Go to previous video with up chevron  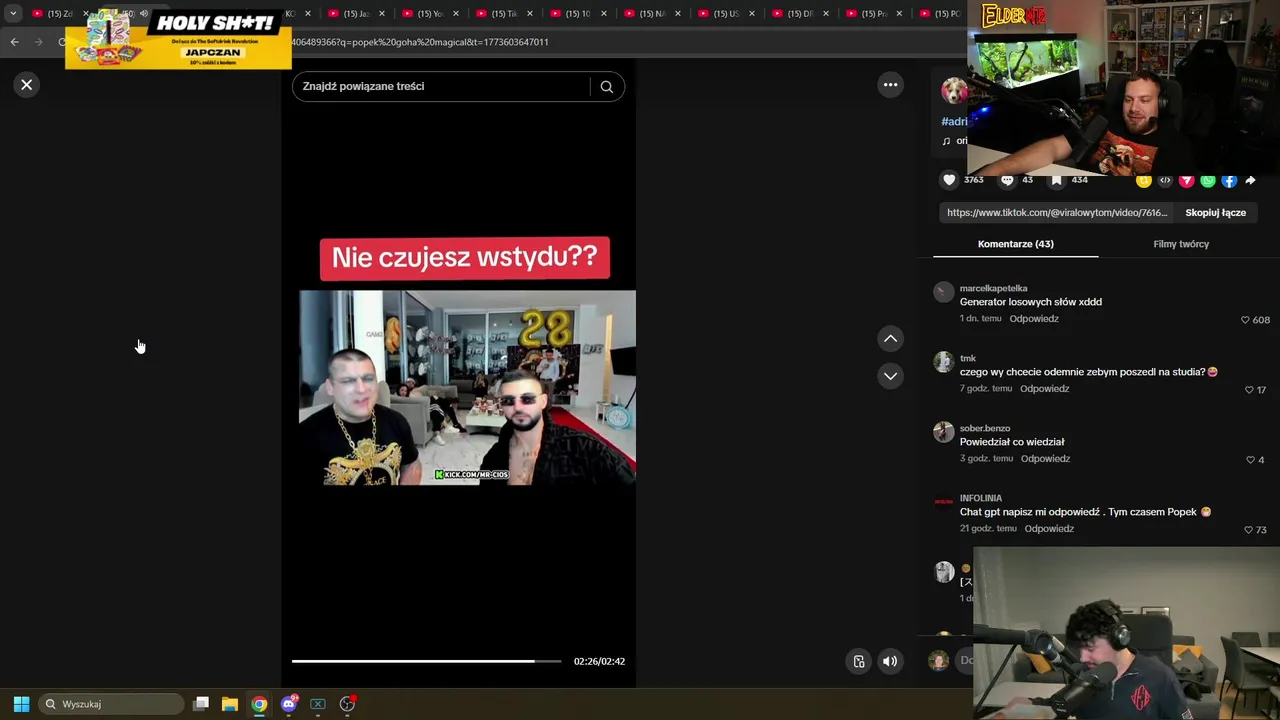(x=890, y=338)
